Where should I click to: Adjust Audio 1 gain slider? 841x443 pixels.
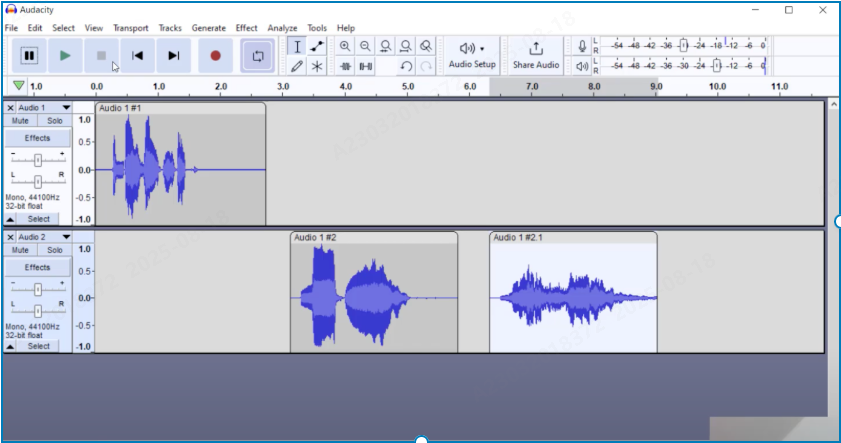tap(38, 160)
